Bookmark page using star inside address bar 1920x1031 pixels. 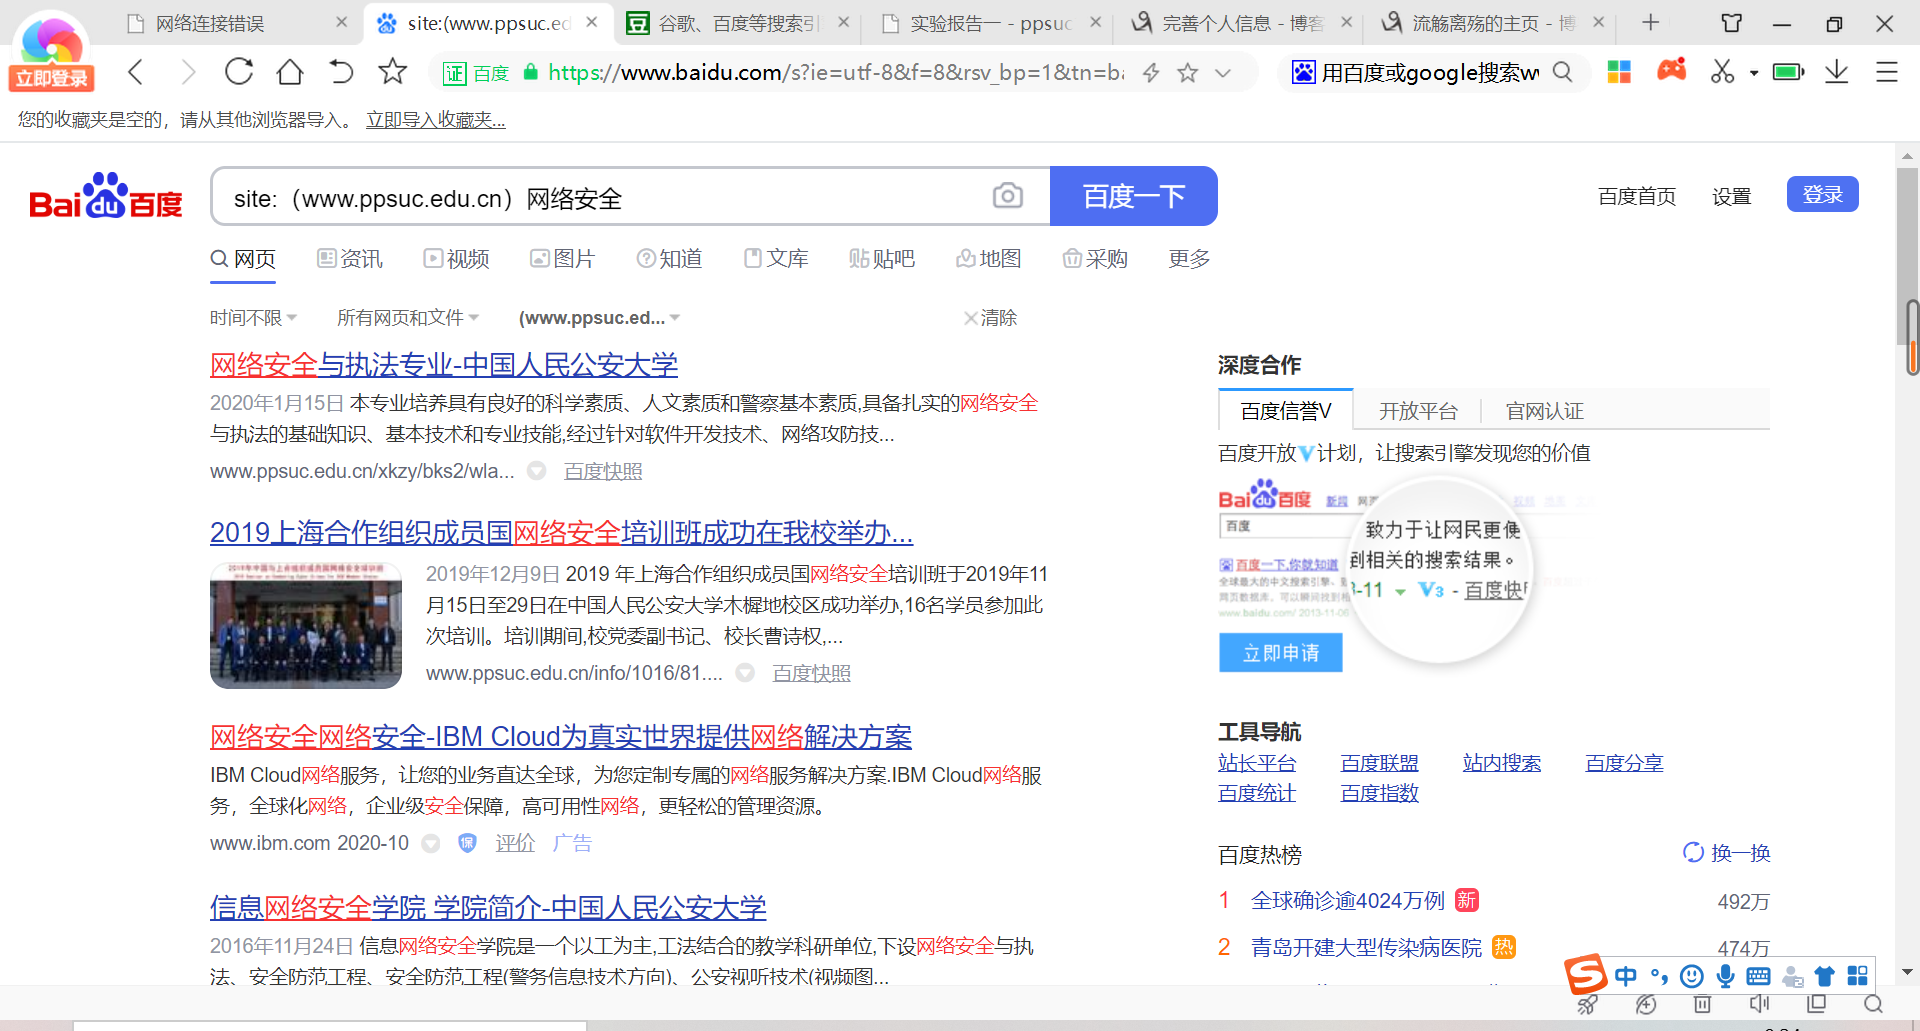(x=1187, y=72)
